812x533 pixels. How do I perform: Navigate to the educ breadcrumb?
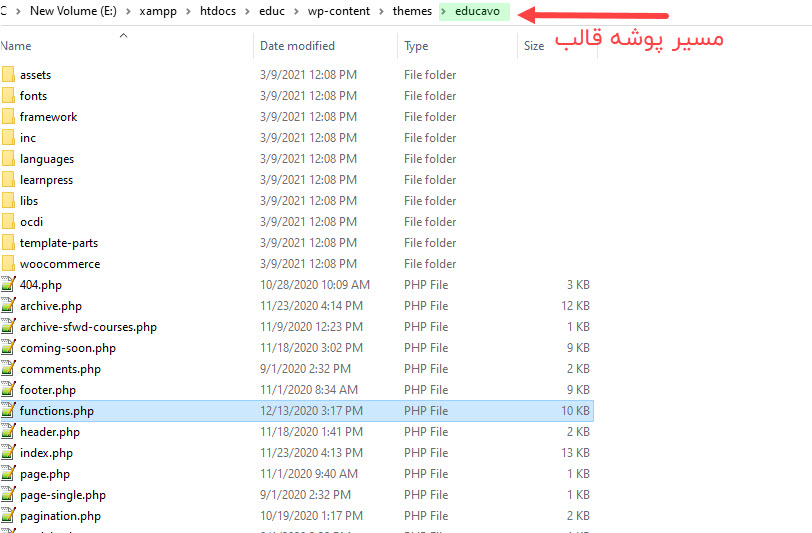coord(272,11)
